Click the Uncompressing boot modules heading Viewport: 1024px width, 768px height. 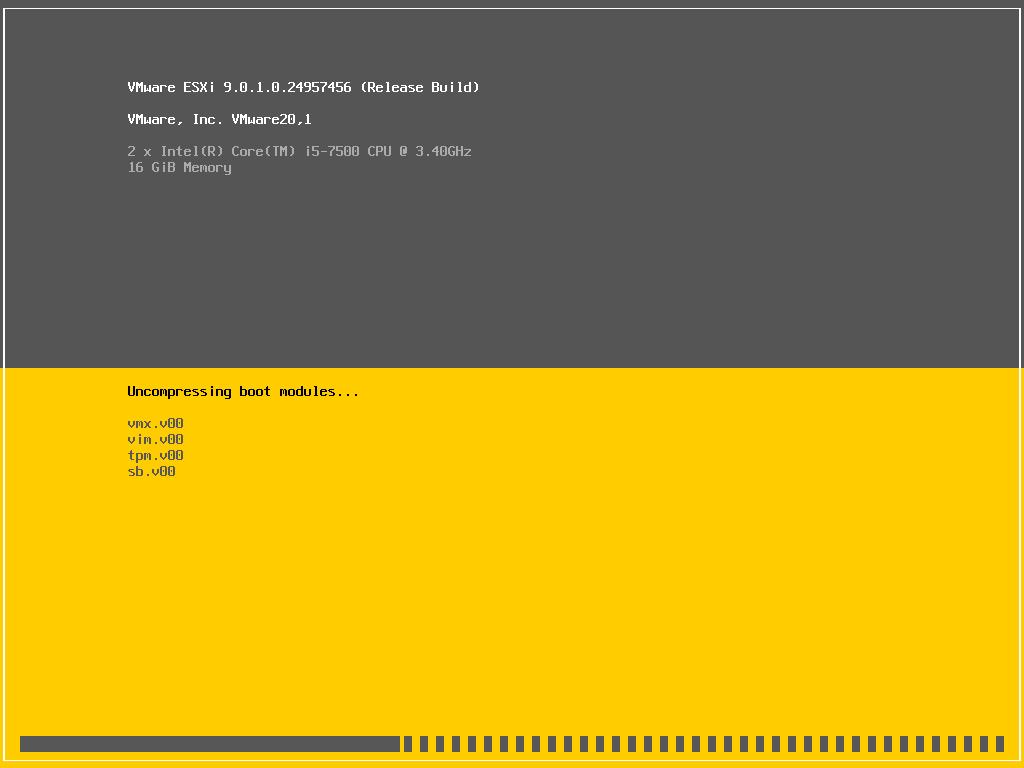pyautogui.click(x=242, y=391)
